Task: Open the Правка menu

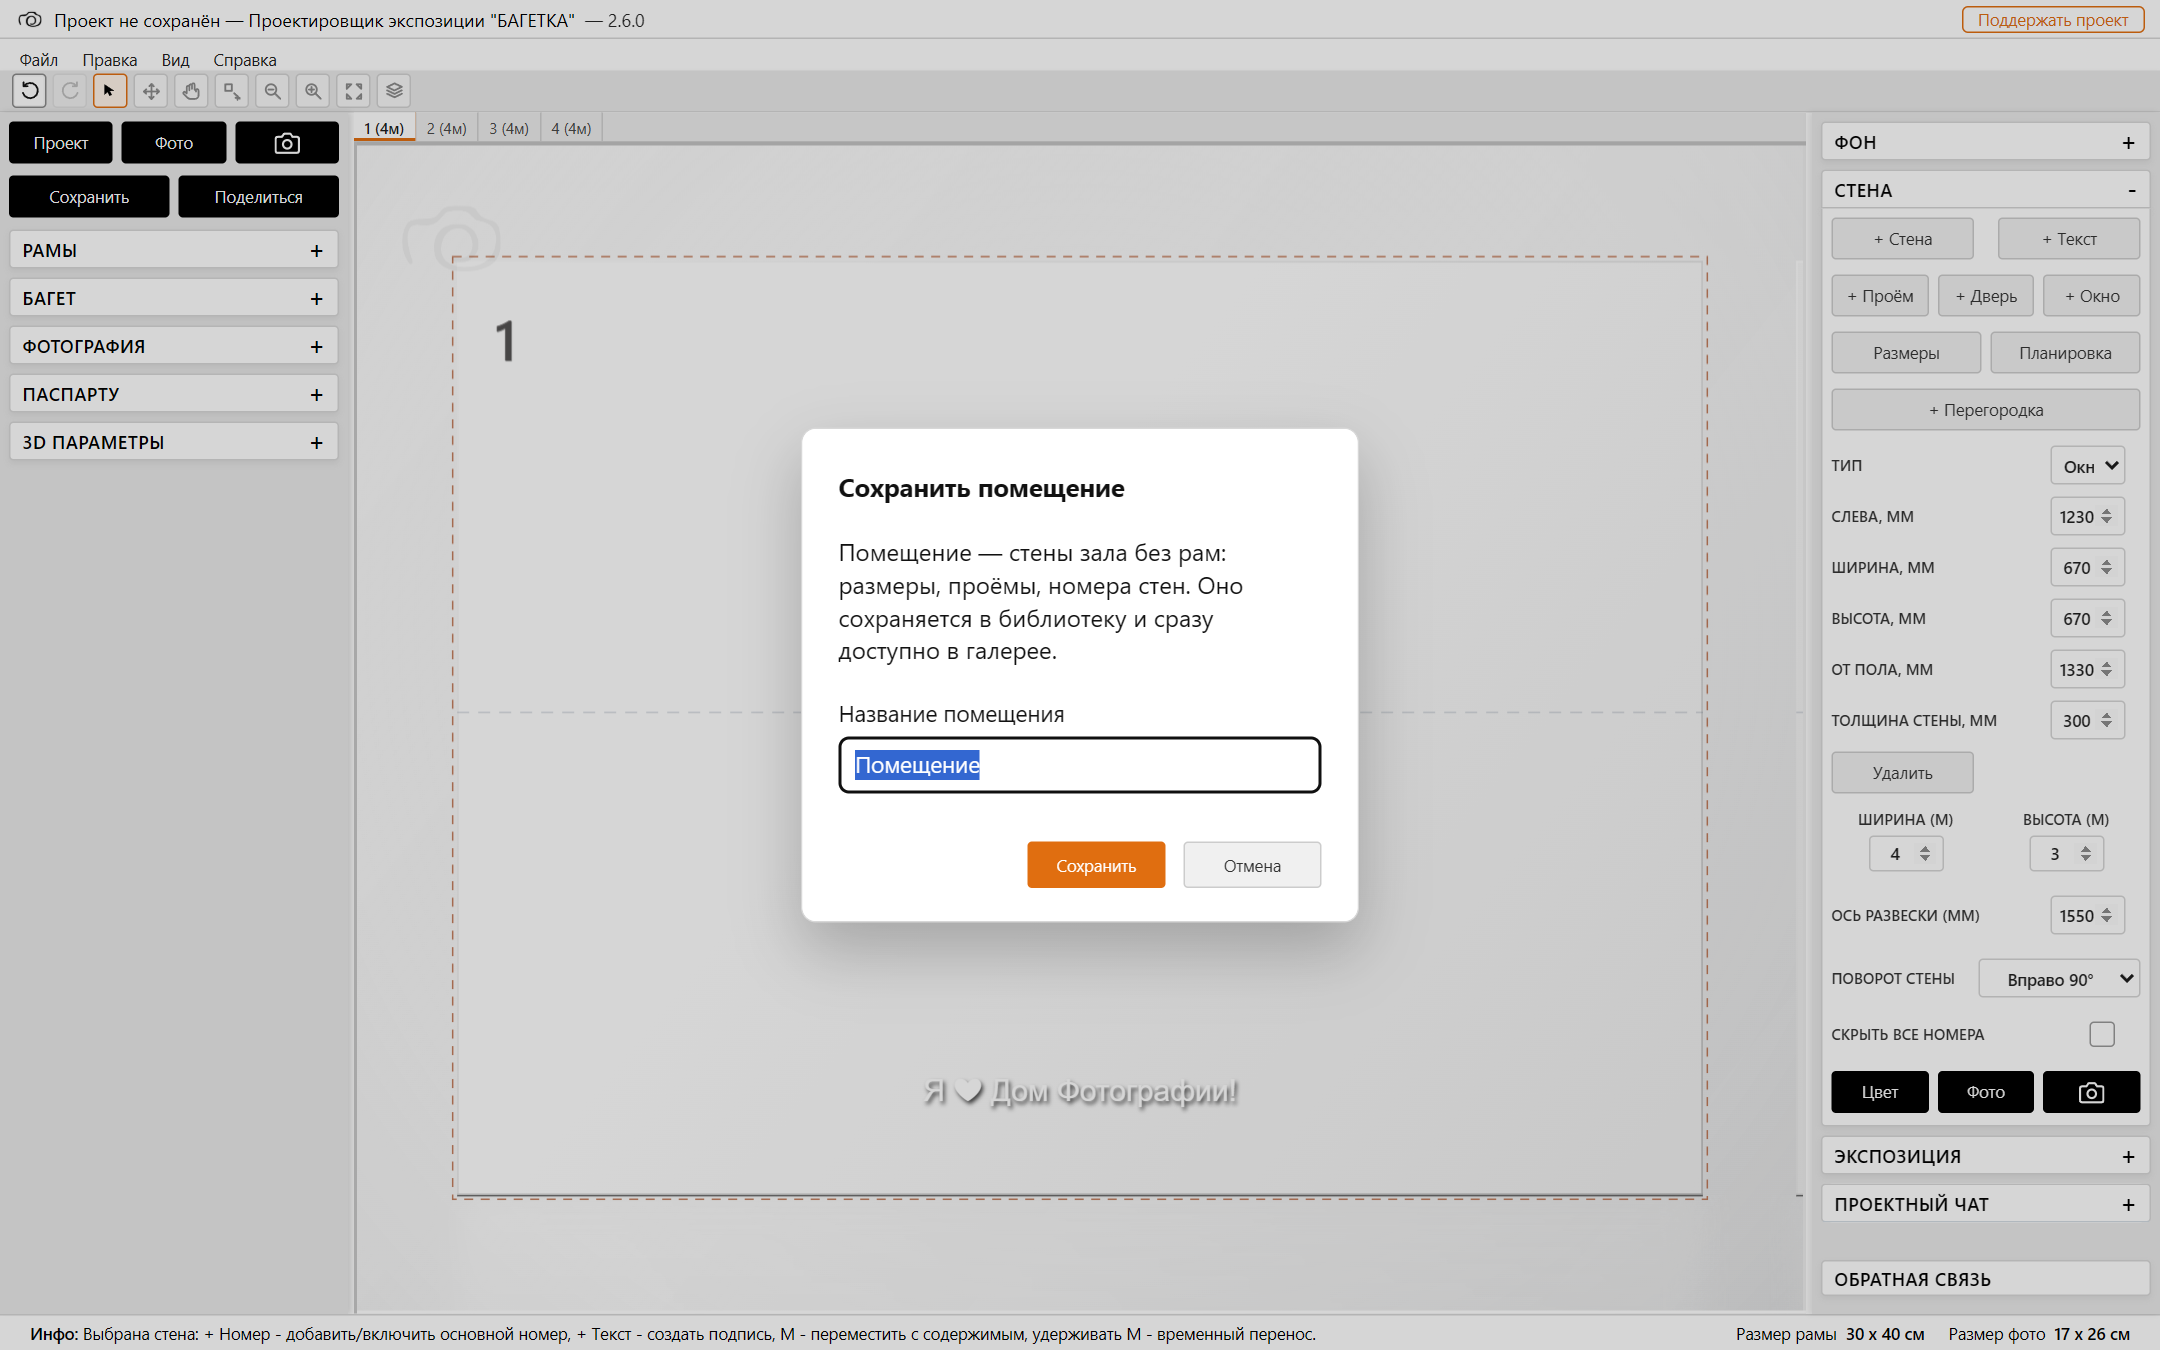Action: click(x=110, y=60)
